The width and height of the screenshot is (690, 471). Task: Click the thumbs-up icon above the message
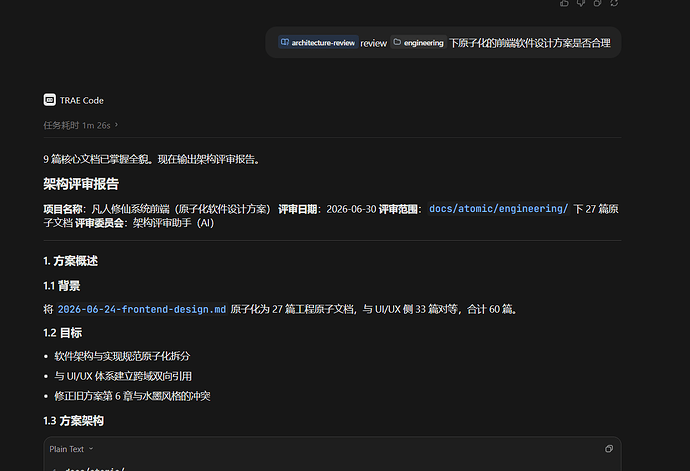click(564, 3)
